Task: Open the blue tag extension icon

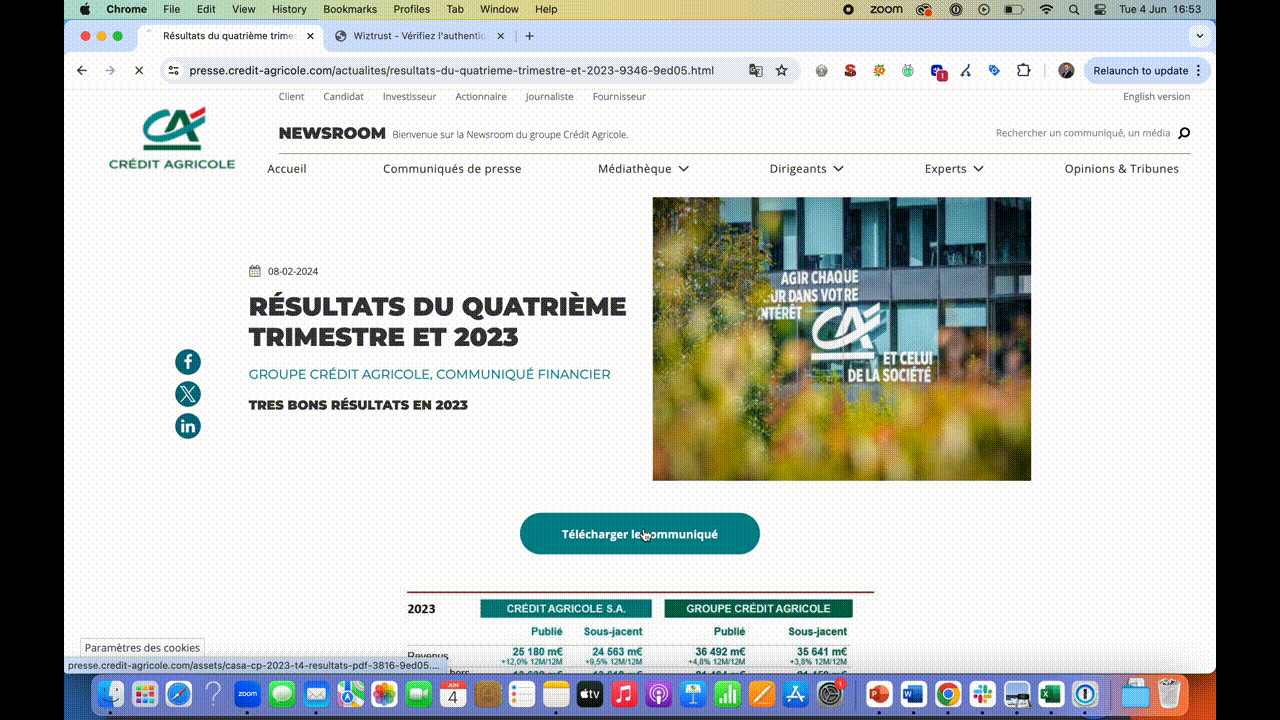Action: click(994, 70)
